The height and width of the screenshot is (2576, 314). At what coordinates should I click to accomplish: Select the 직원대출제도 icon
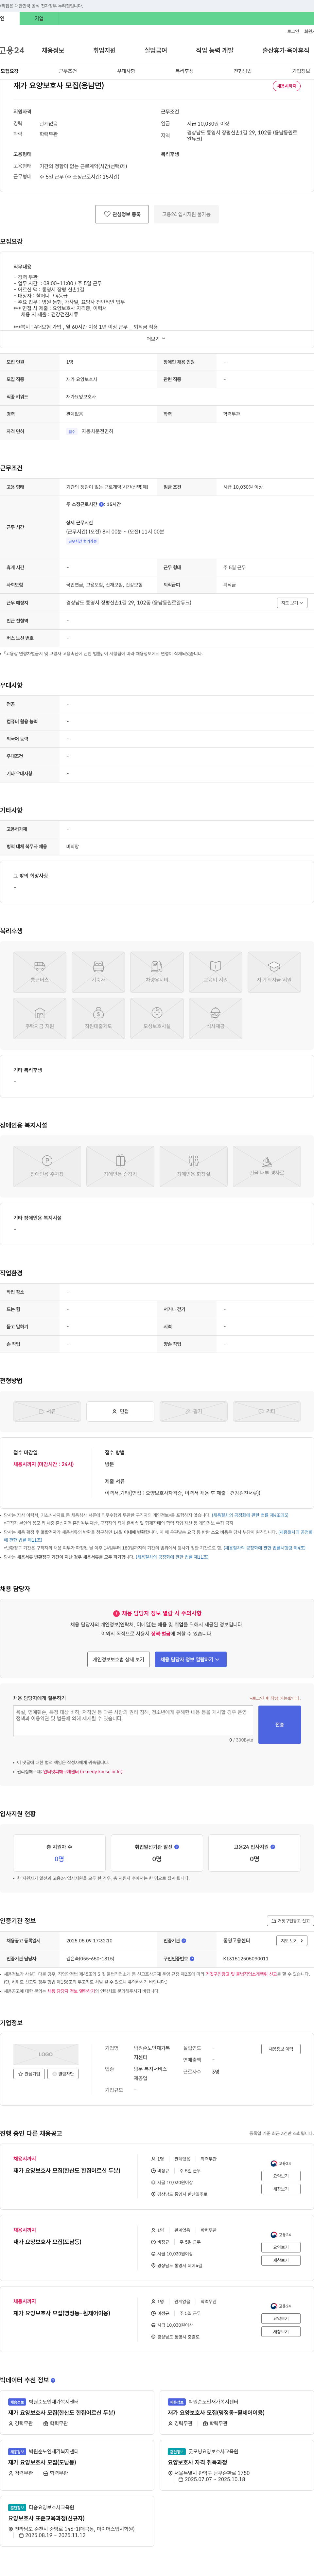pyautogui.click(x=98, y=1018)
